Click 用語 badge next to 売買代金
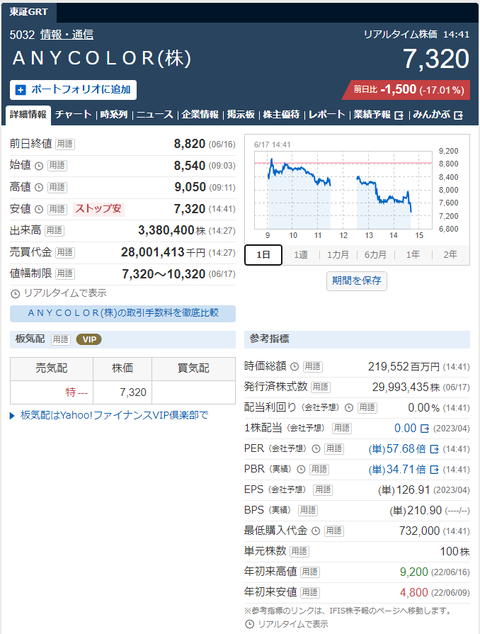The width and height of the screenshot is (480, 634). tap(65, 252)
